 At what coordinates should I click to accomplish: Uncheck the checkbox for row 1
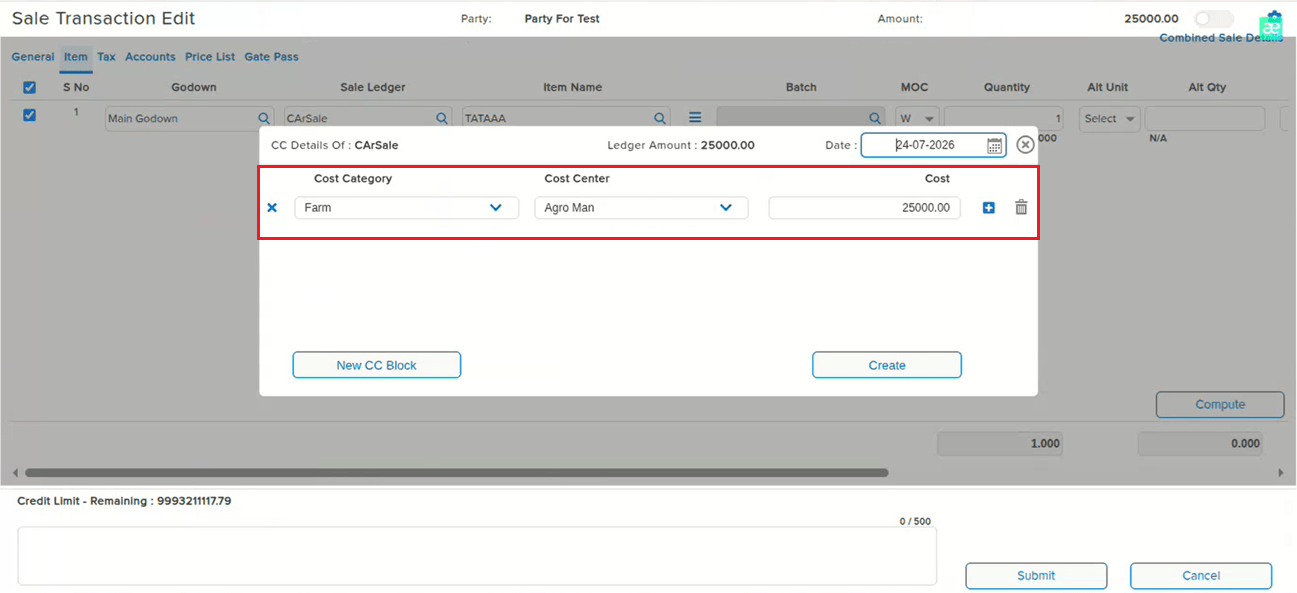pyautogui.click(x=29, y=115)
